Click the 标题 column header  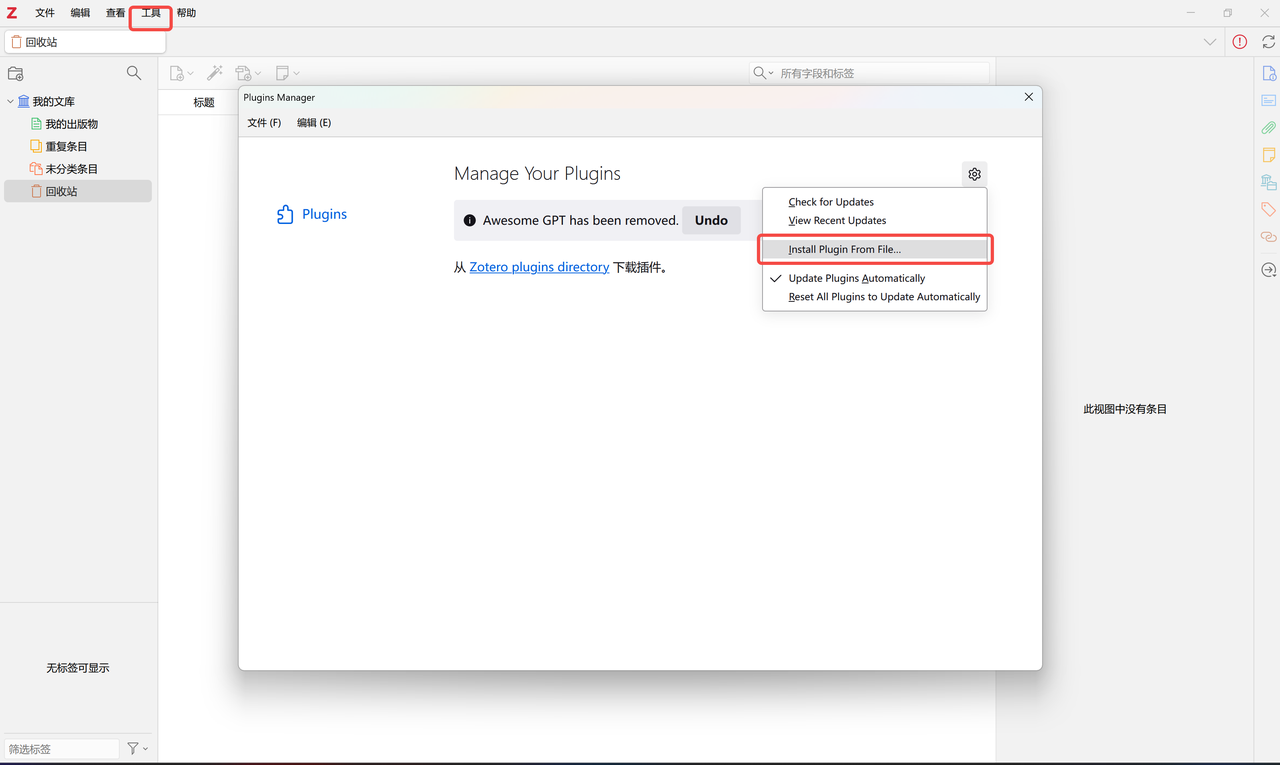pyautogui.click(x=204, y=102)
